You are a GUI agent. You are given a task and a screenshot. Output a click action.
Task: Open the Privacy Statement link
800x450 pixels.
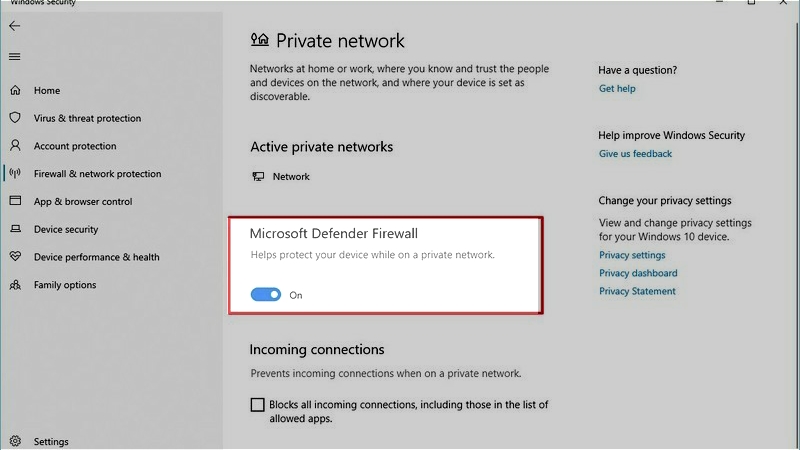click(637, 291)
